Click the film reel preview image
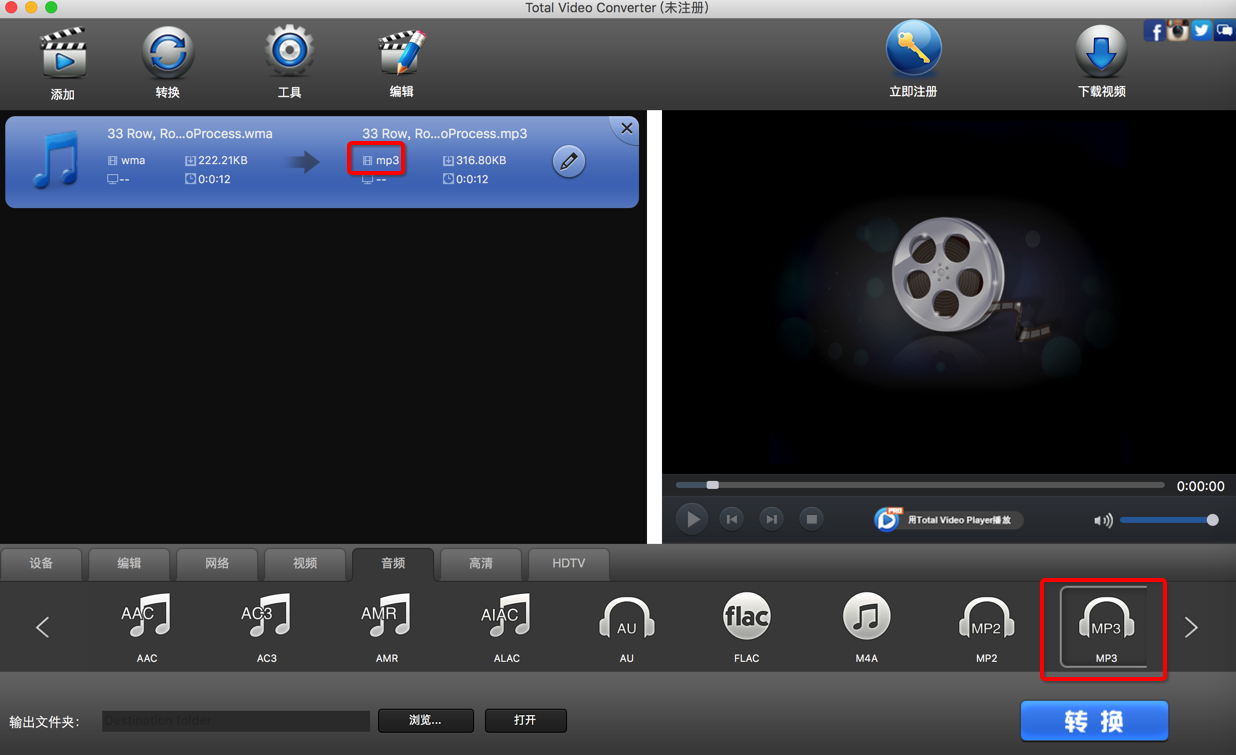Viewport: 1236px width, 755px height. click(x=949, y=278)
